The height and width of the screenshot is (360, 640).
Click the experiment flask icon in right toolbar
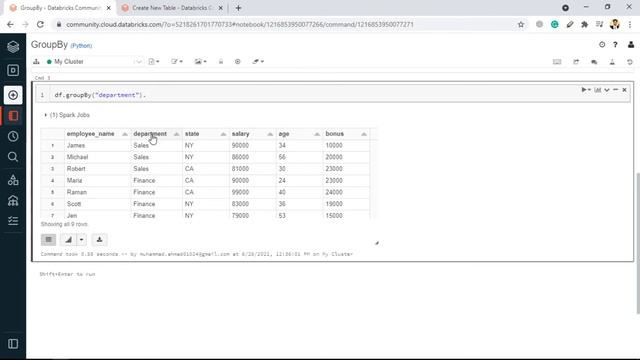tap(612, 62)
